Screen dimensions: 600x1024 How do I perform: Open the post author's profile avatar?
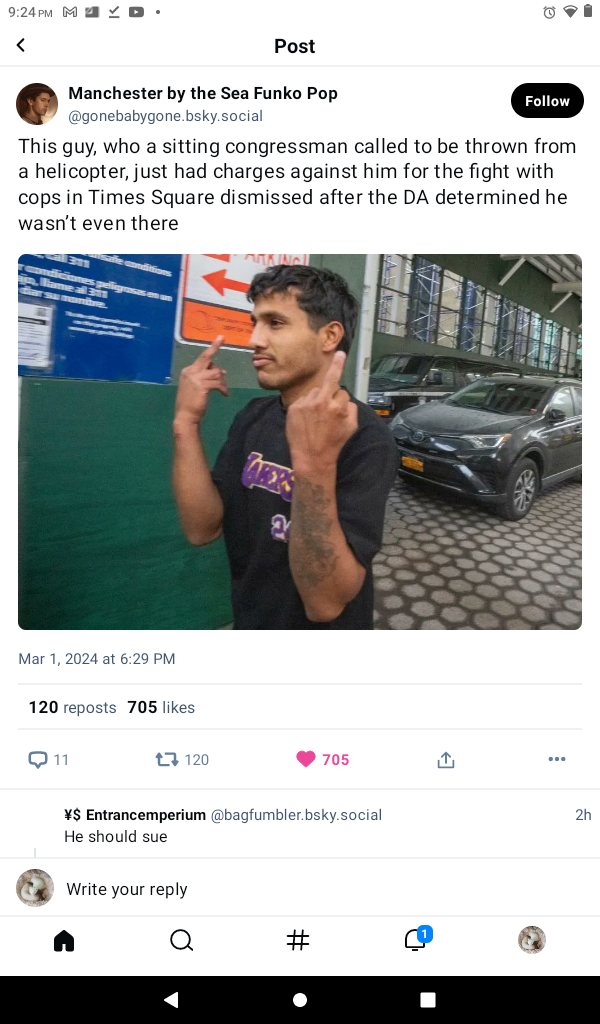pos(37,104)
